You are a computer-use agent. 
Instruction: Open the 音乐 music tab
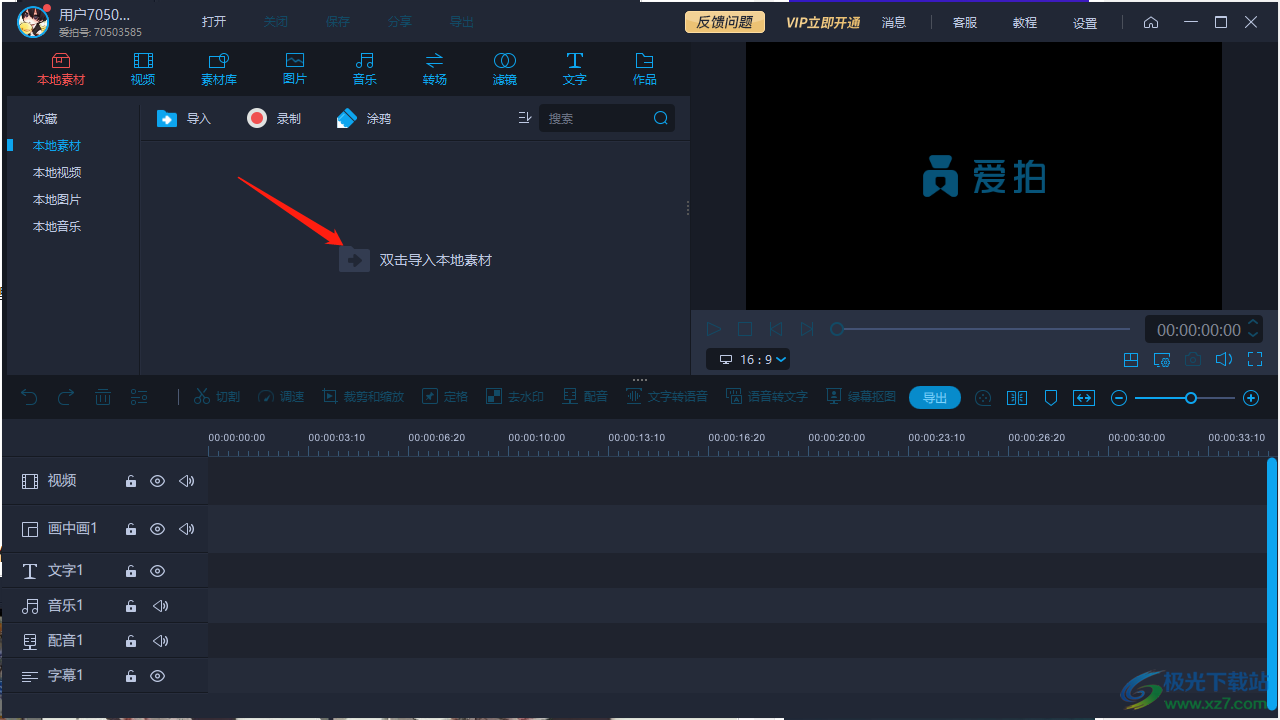[365, 69]
